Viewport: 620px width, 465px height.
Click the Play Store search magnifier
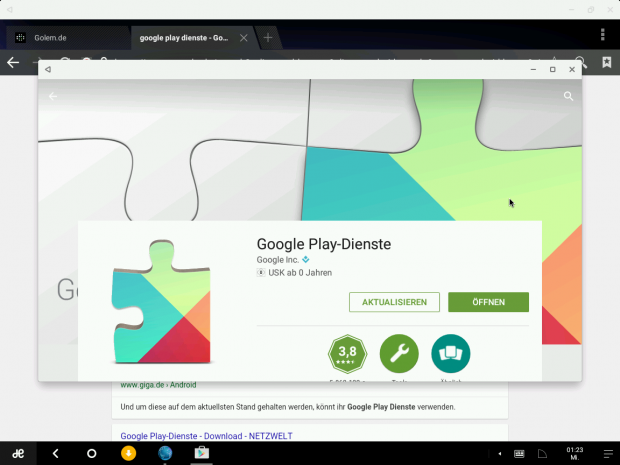tap(568, 97)
